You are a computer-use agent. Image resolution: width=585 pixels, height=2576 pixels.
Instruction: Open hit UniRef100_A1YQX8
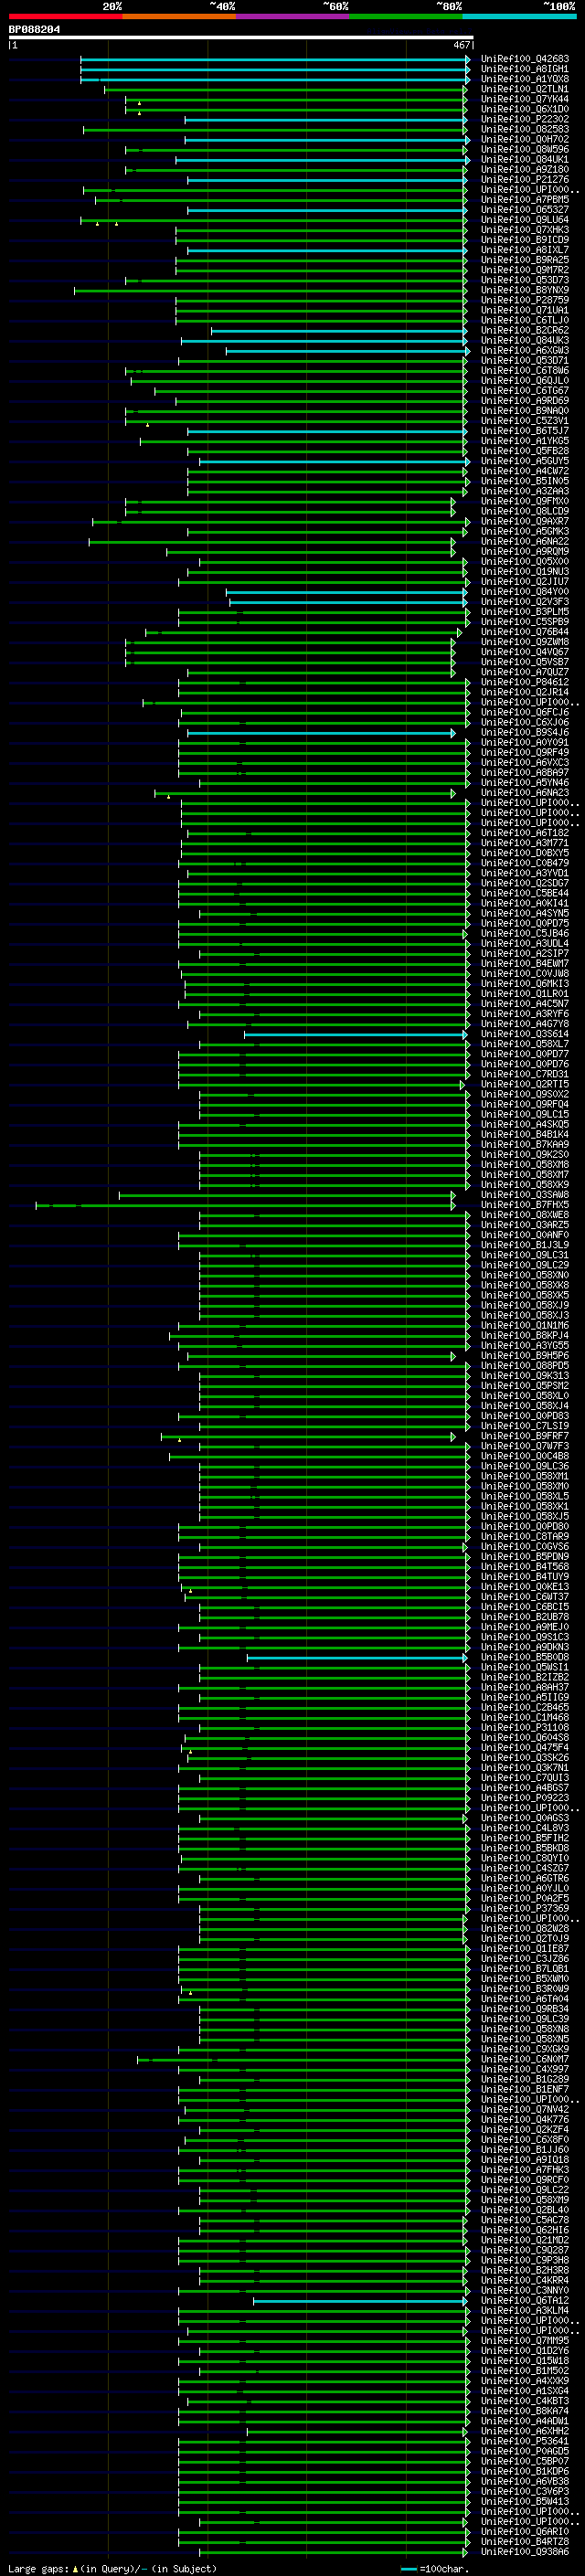click(x=525, y=79)
